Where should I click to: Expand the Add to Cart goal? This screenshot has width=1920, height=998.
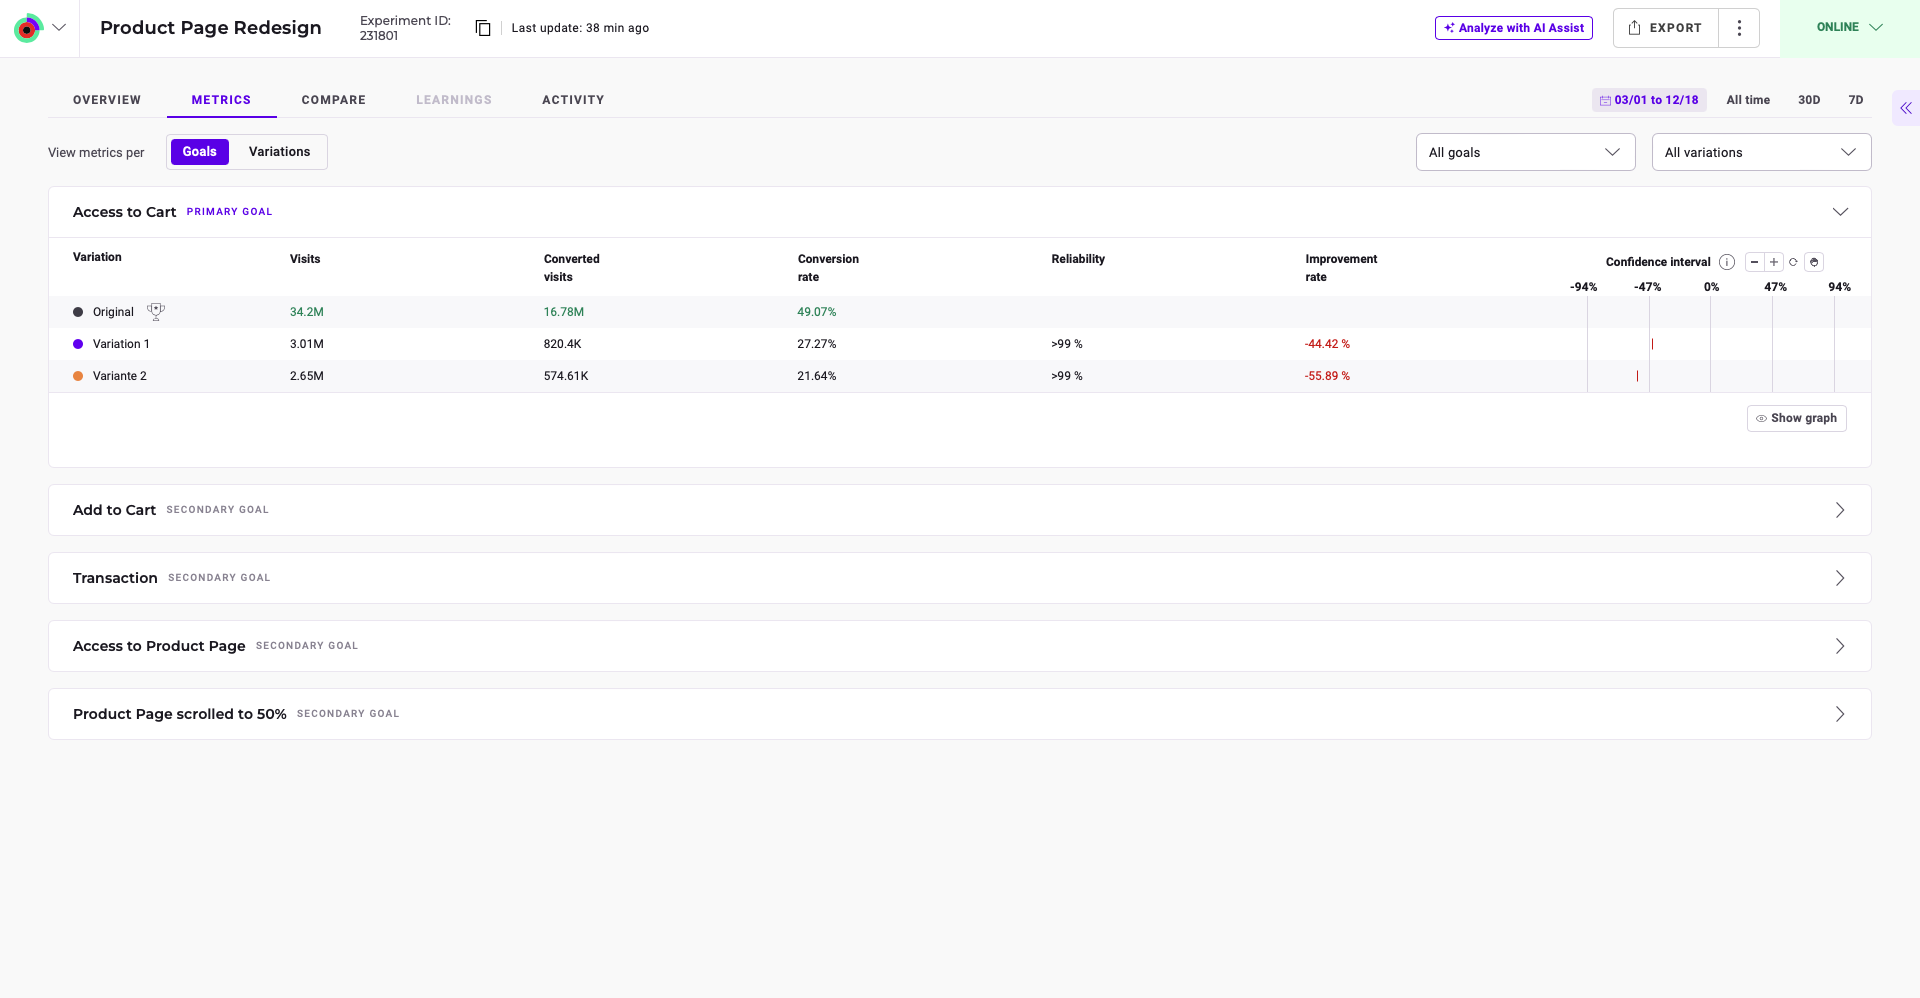coord(1839,510)
